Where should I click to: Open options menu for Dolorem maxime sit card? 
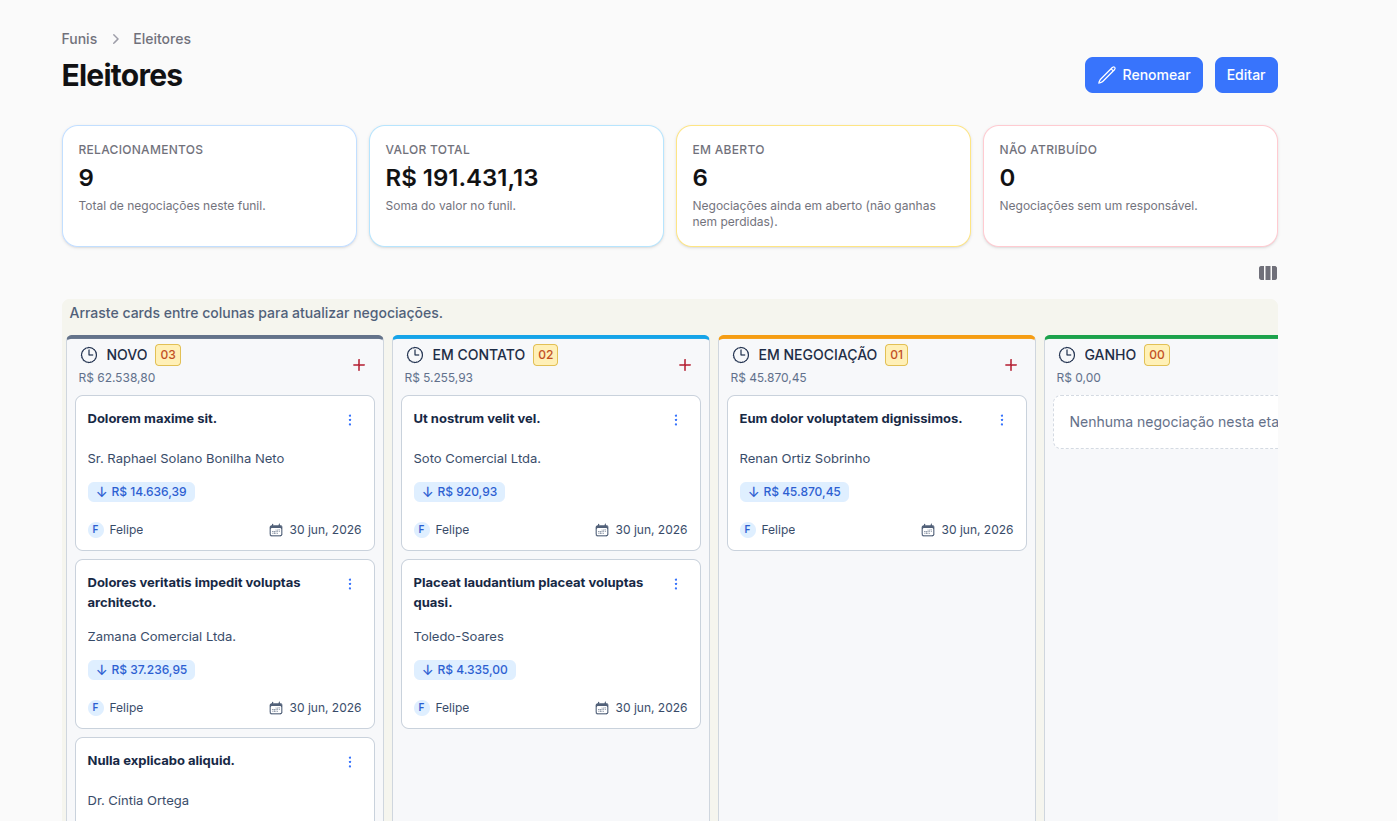tap(350, 420)
